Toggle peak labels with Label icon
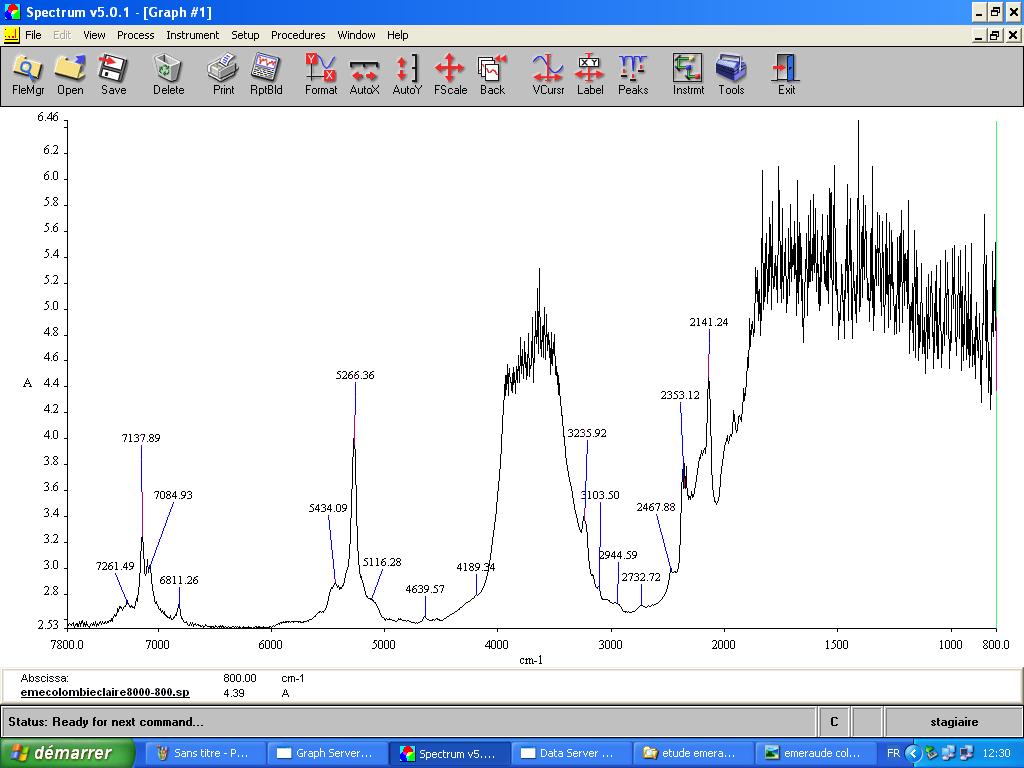The height and width of the screenshot is (768, 1024). (590, 75)
